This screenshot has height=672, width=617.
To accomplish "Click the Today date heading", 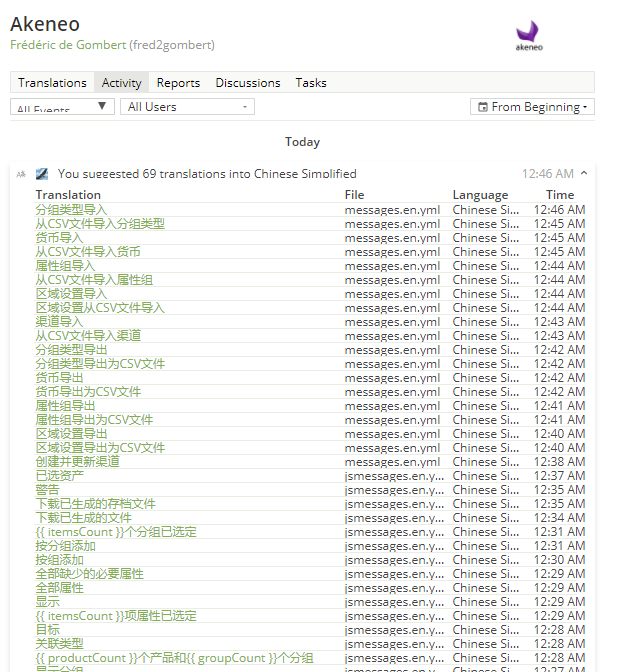I will click(303, 142).
